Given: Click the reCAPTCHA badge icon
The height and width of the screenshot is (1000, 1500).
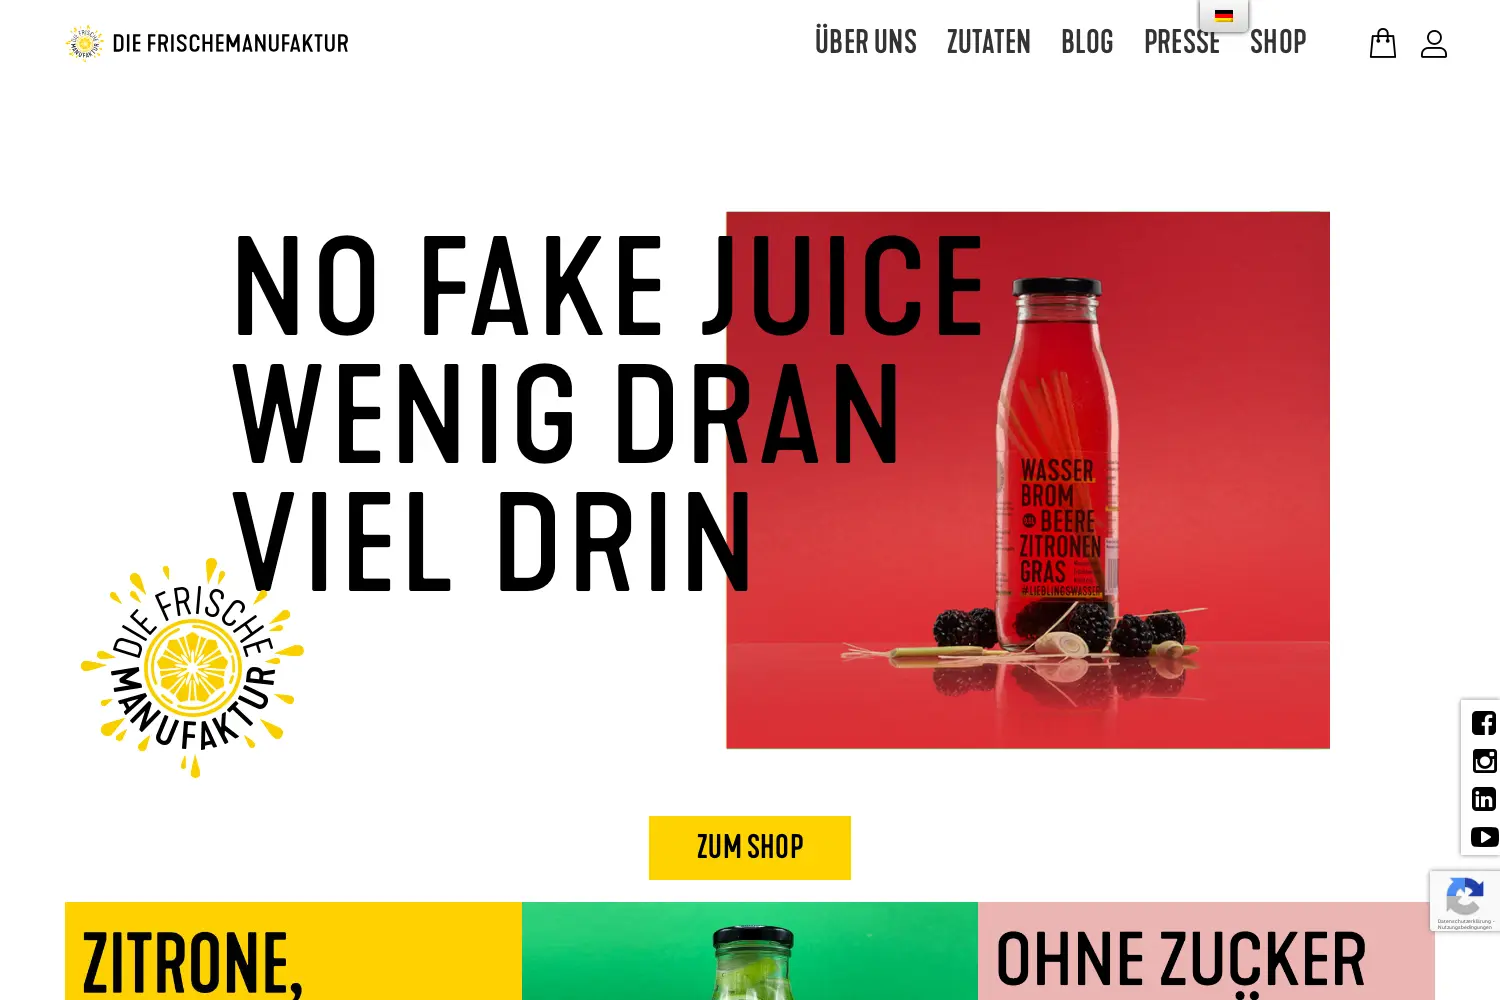Looking at the screenshot, I should tap(1465, 901).
